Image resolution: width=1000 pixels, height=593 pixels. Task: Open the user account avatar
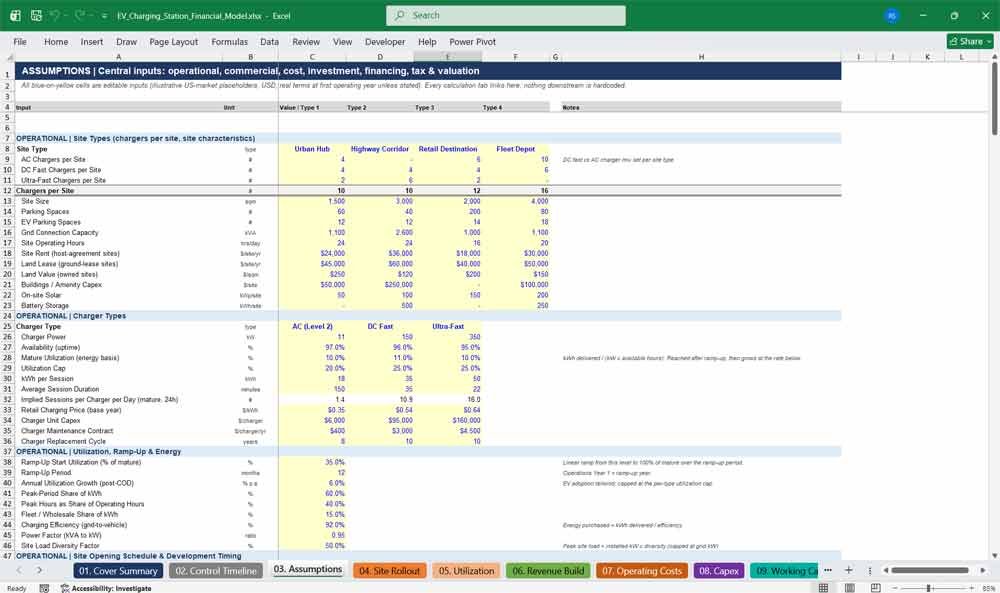pos(892,15)
